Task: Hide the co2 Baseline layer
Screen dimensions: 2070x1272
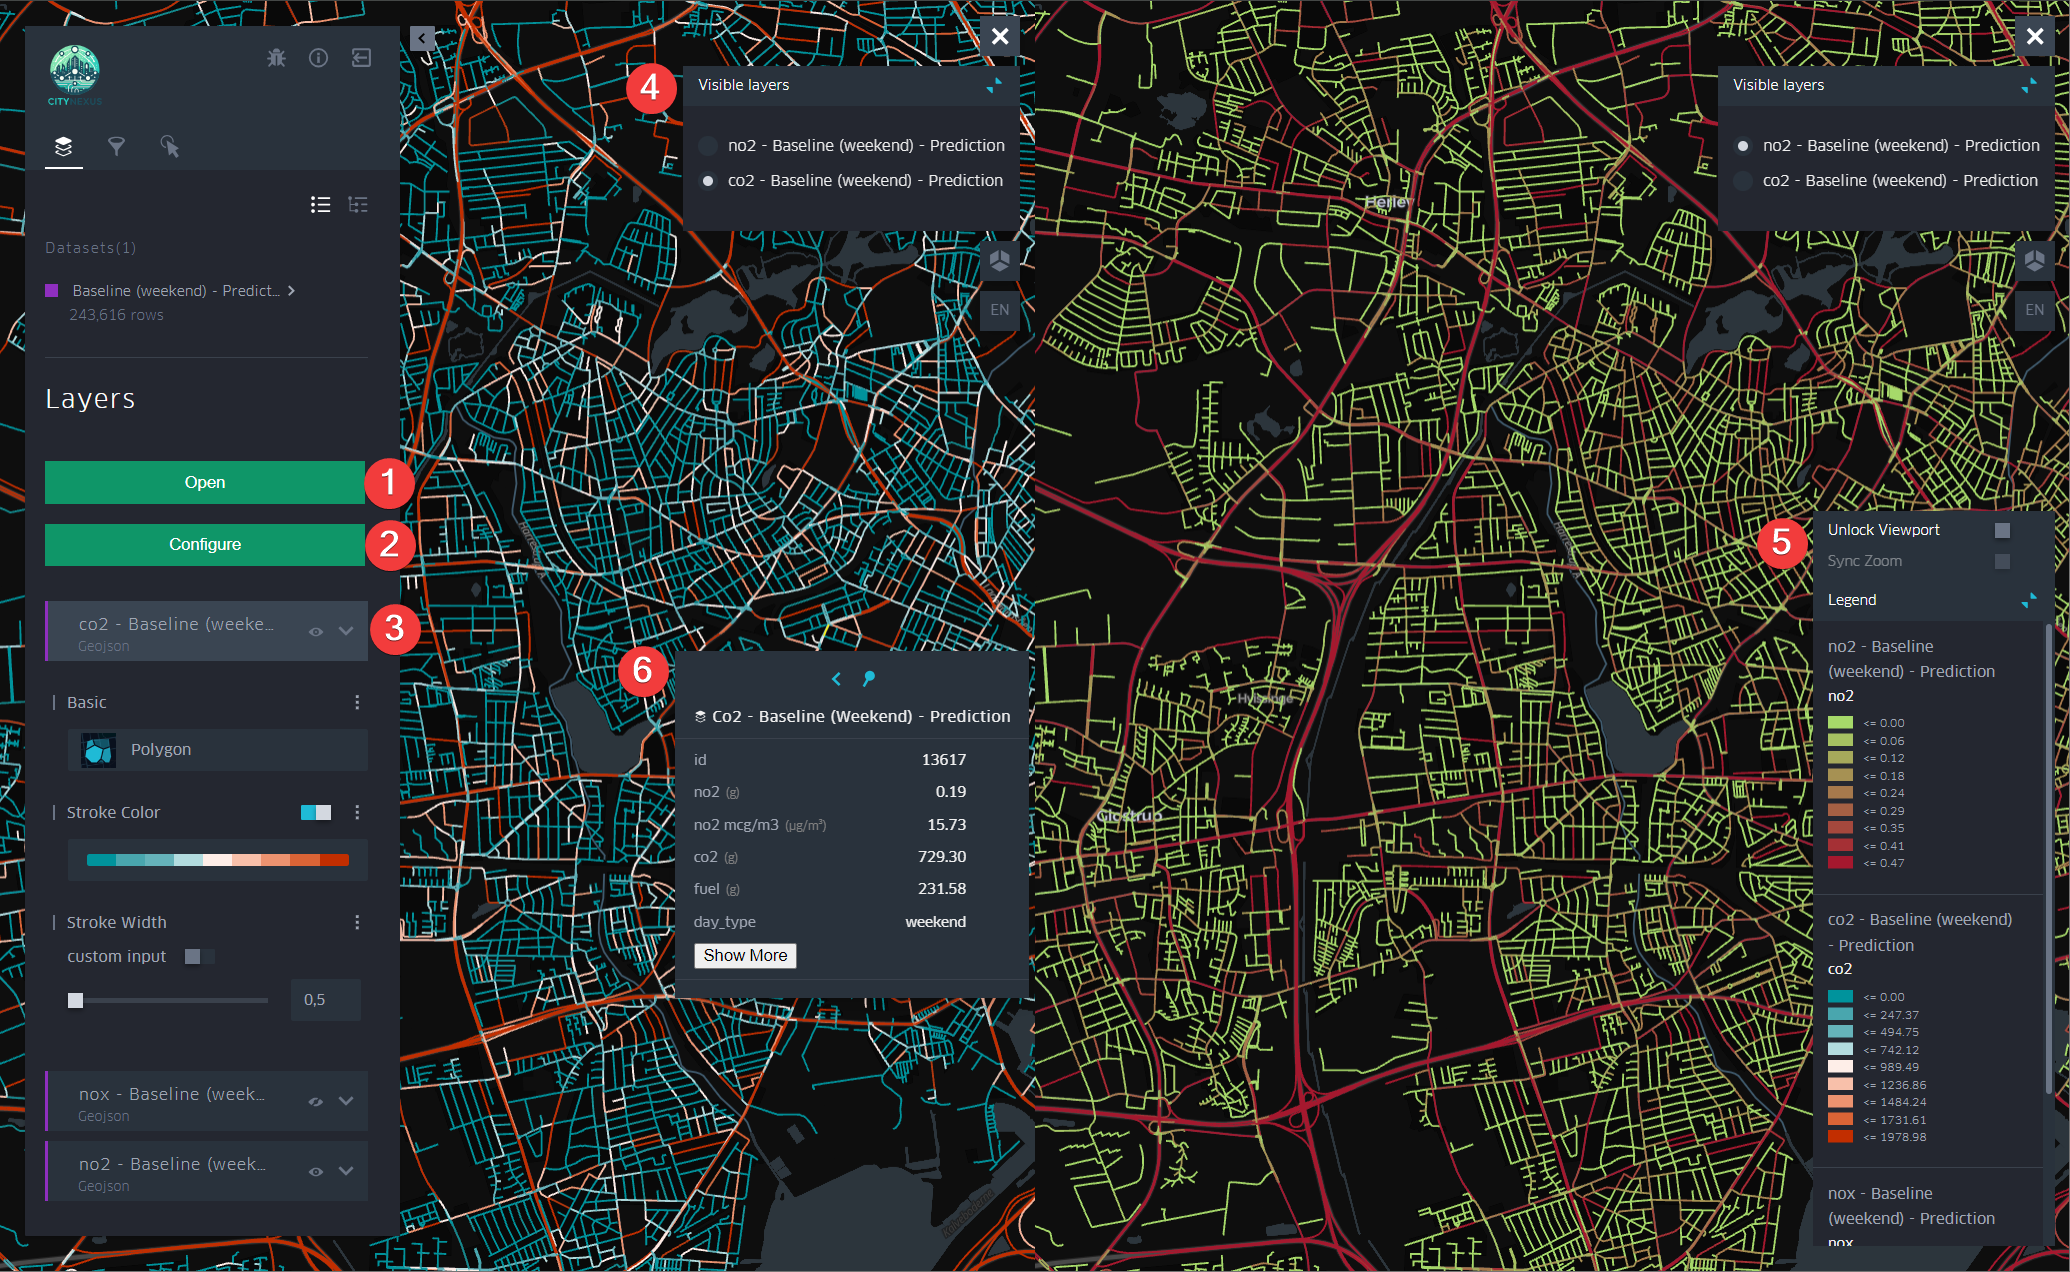Action: 315,632
